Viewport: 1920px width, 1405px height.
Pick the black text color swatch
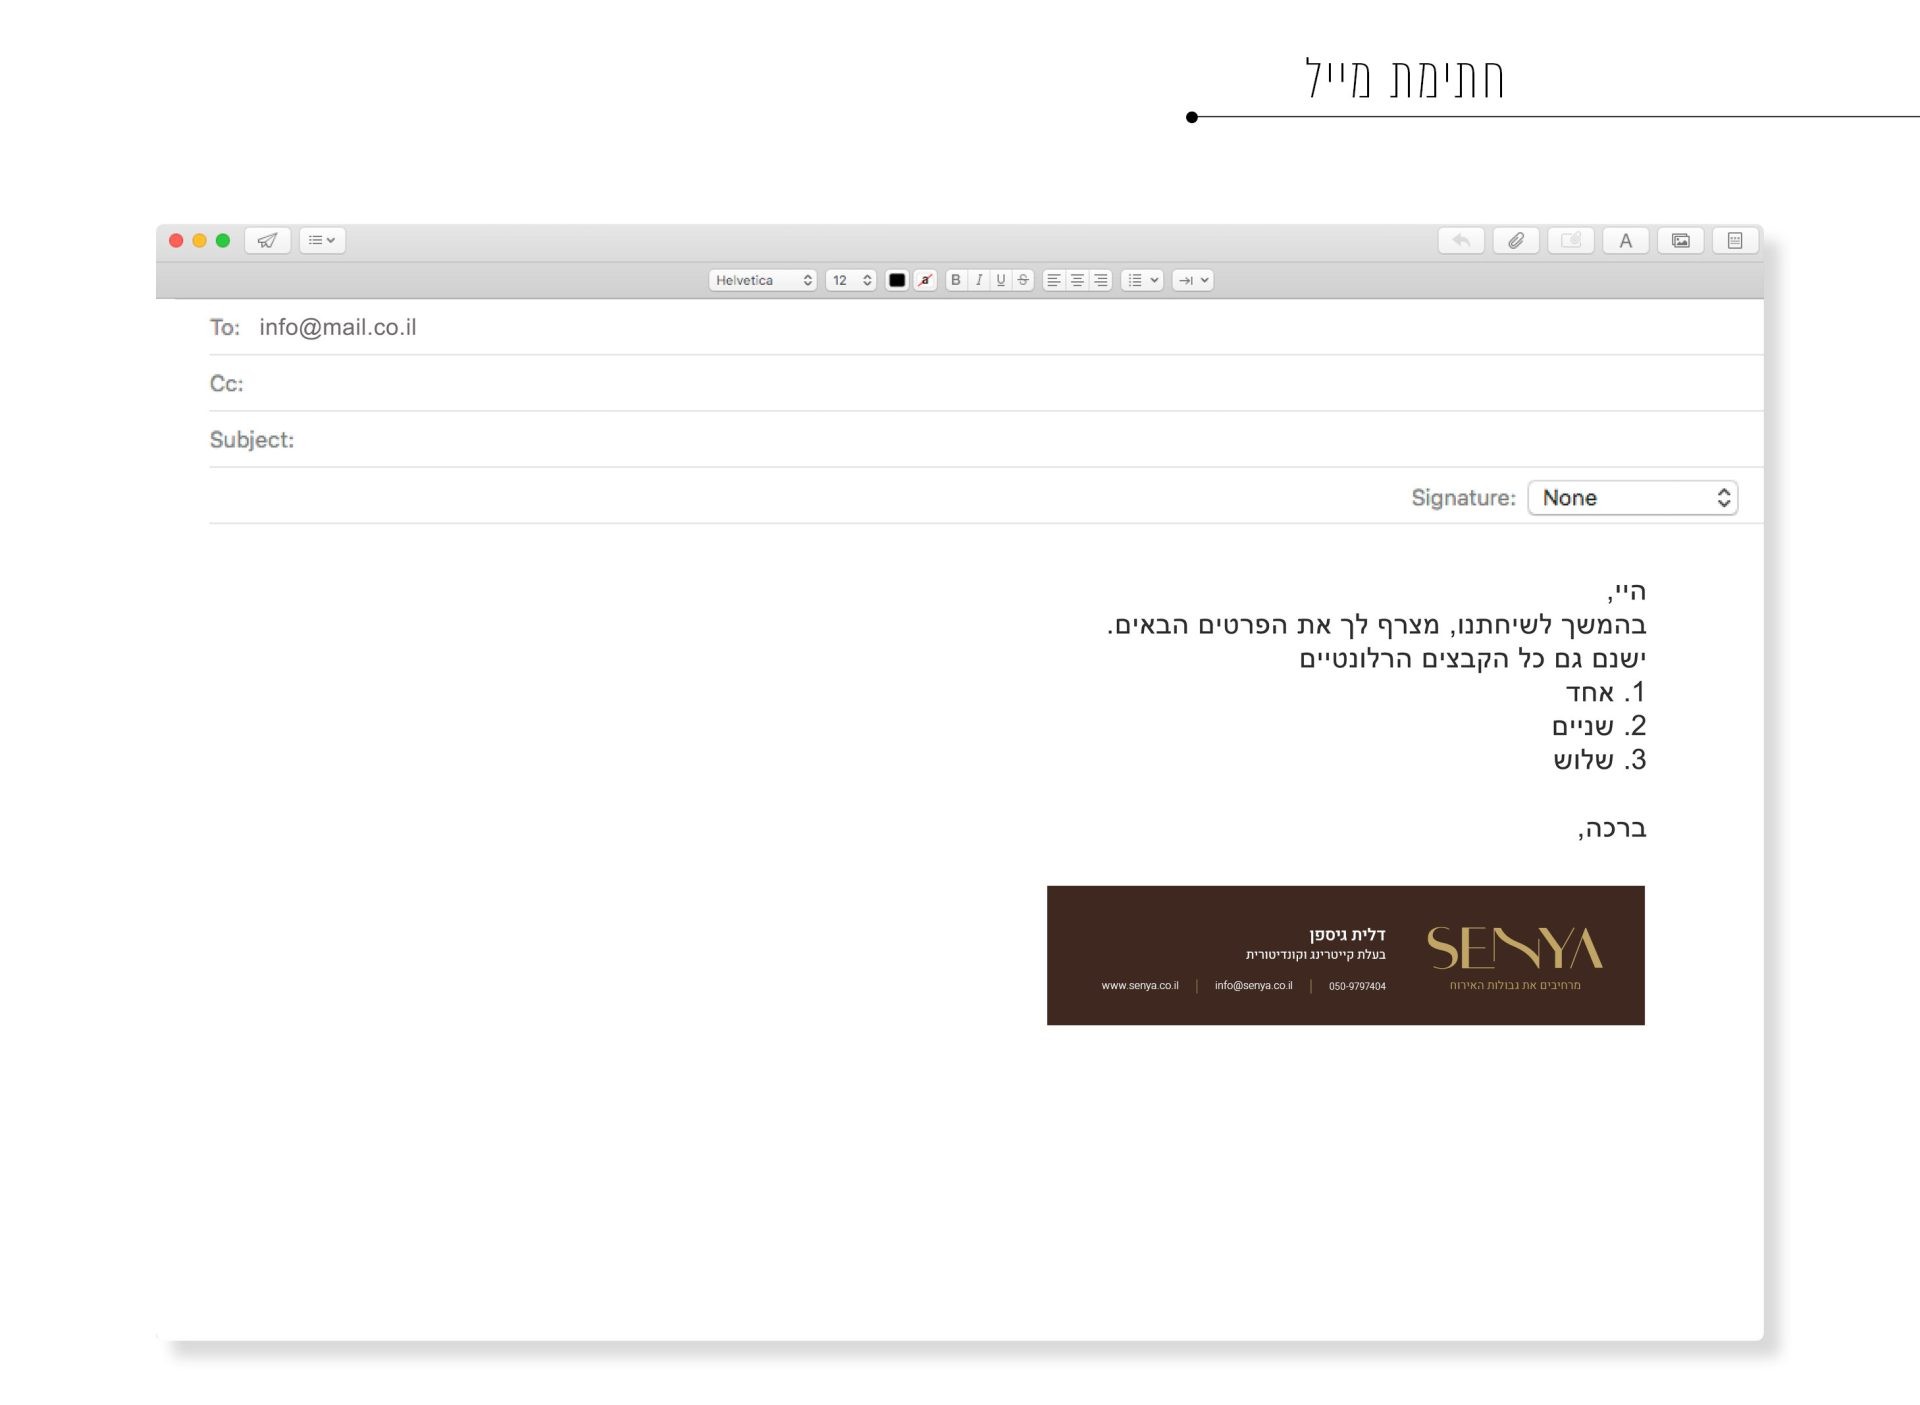(897, 280)
